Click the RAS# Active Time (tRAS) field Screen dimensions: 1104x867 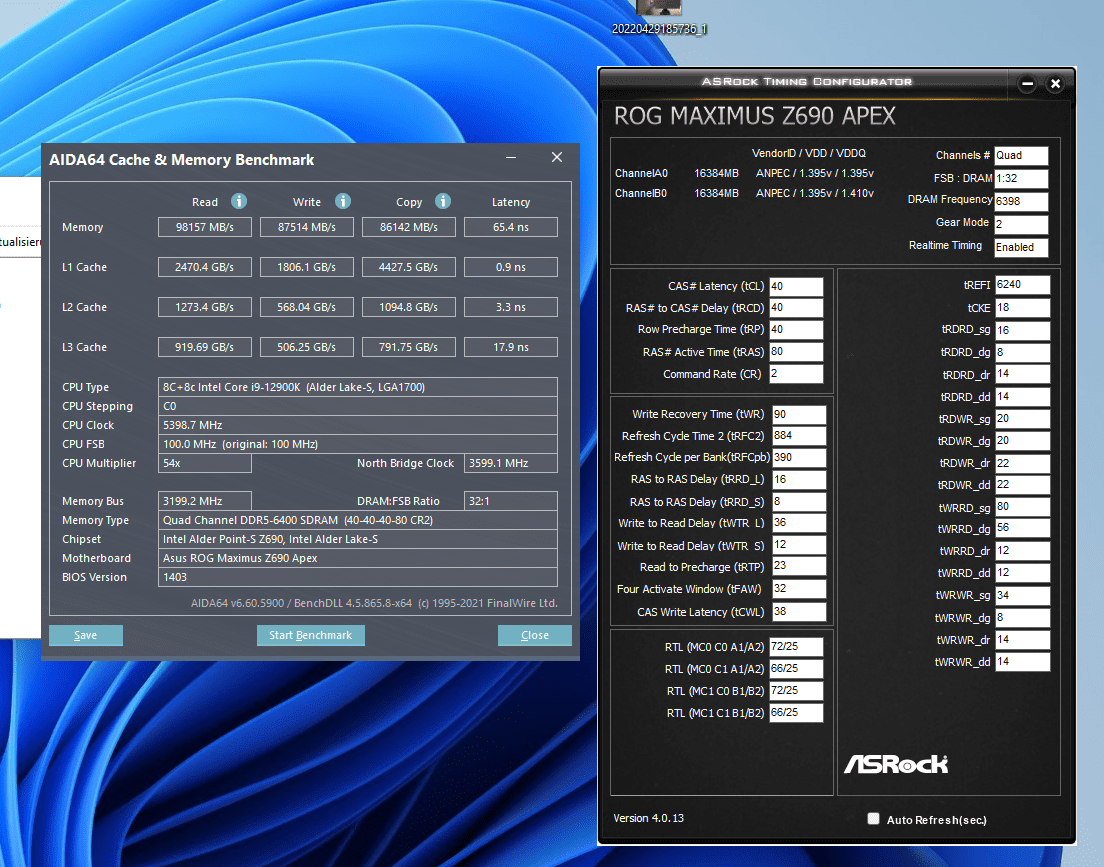pyautogui.click(x=796, y=351)
